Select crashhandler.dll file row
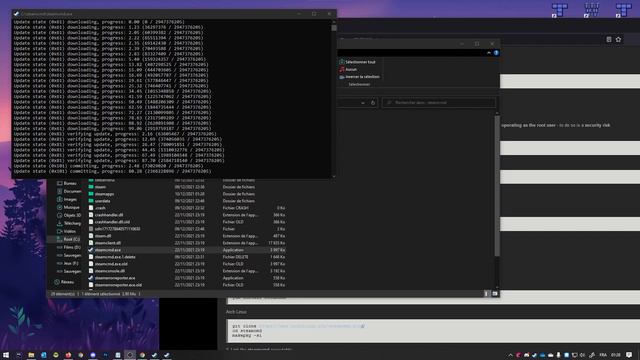Image resolution: width=640 pixels, height=360 pixels. click(187, 215)
